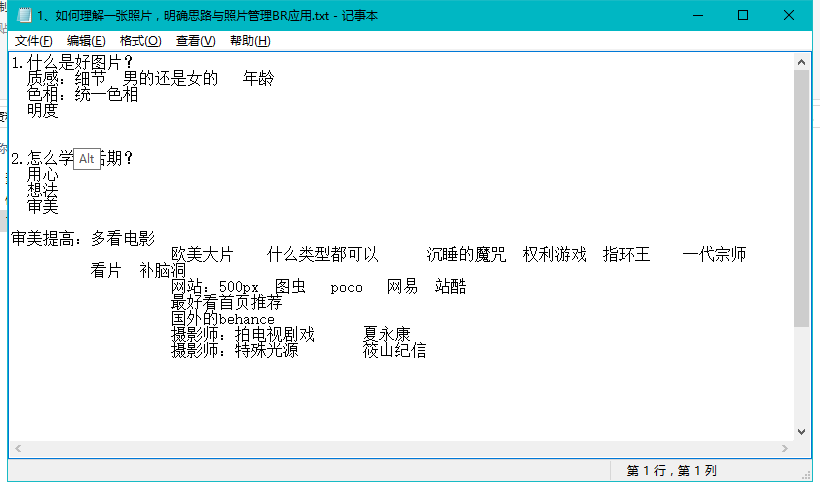Maximize the Notepad window
This screenshot has width=820, height=489.
tap(743, 15)
